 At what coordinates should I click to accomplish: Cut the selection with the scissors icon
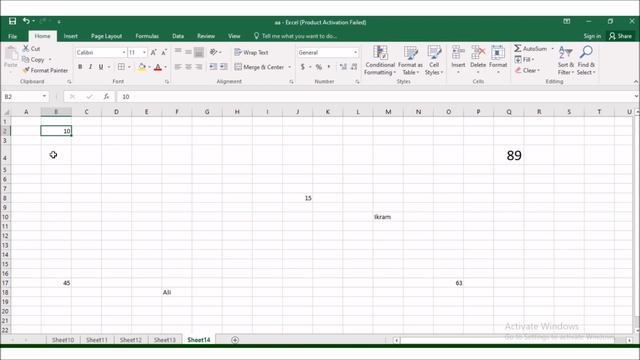pos(31,49)
